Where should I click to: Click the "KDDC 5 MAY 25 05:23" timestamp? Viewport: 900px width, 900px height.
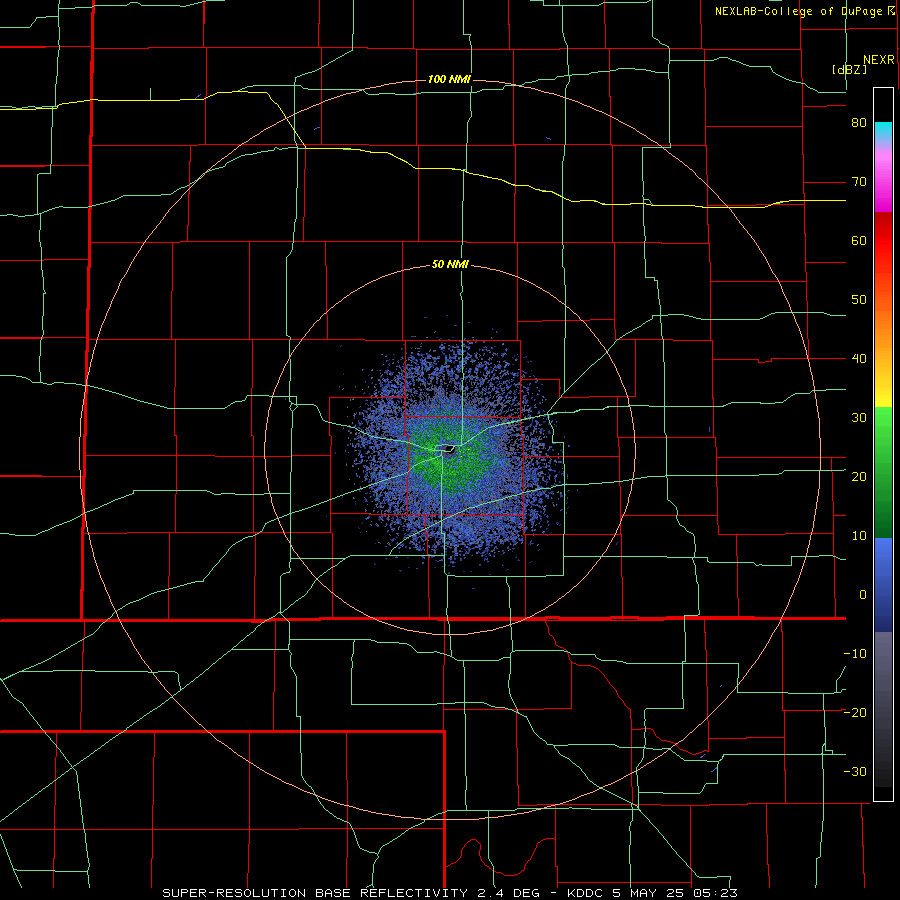pyautogui.click(x=652, y=893)
